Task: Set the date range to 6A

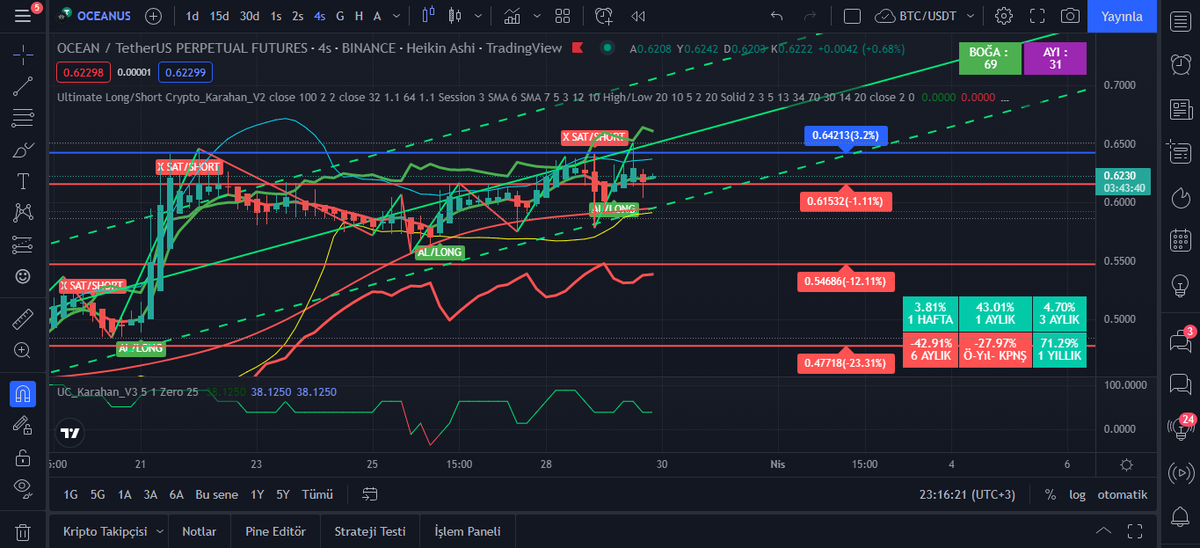Action: (x=176, y=494)
